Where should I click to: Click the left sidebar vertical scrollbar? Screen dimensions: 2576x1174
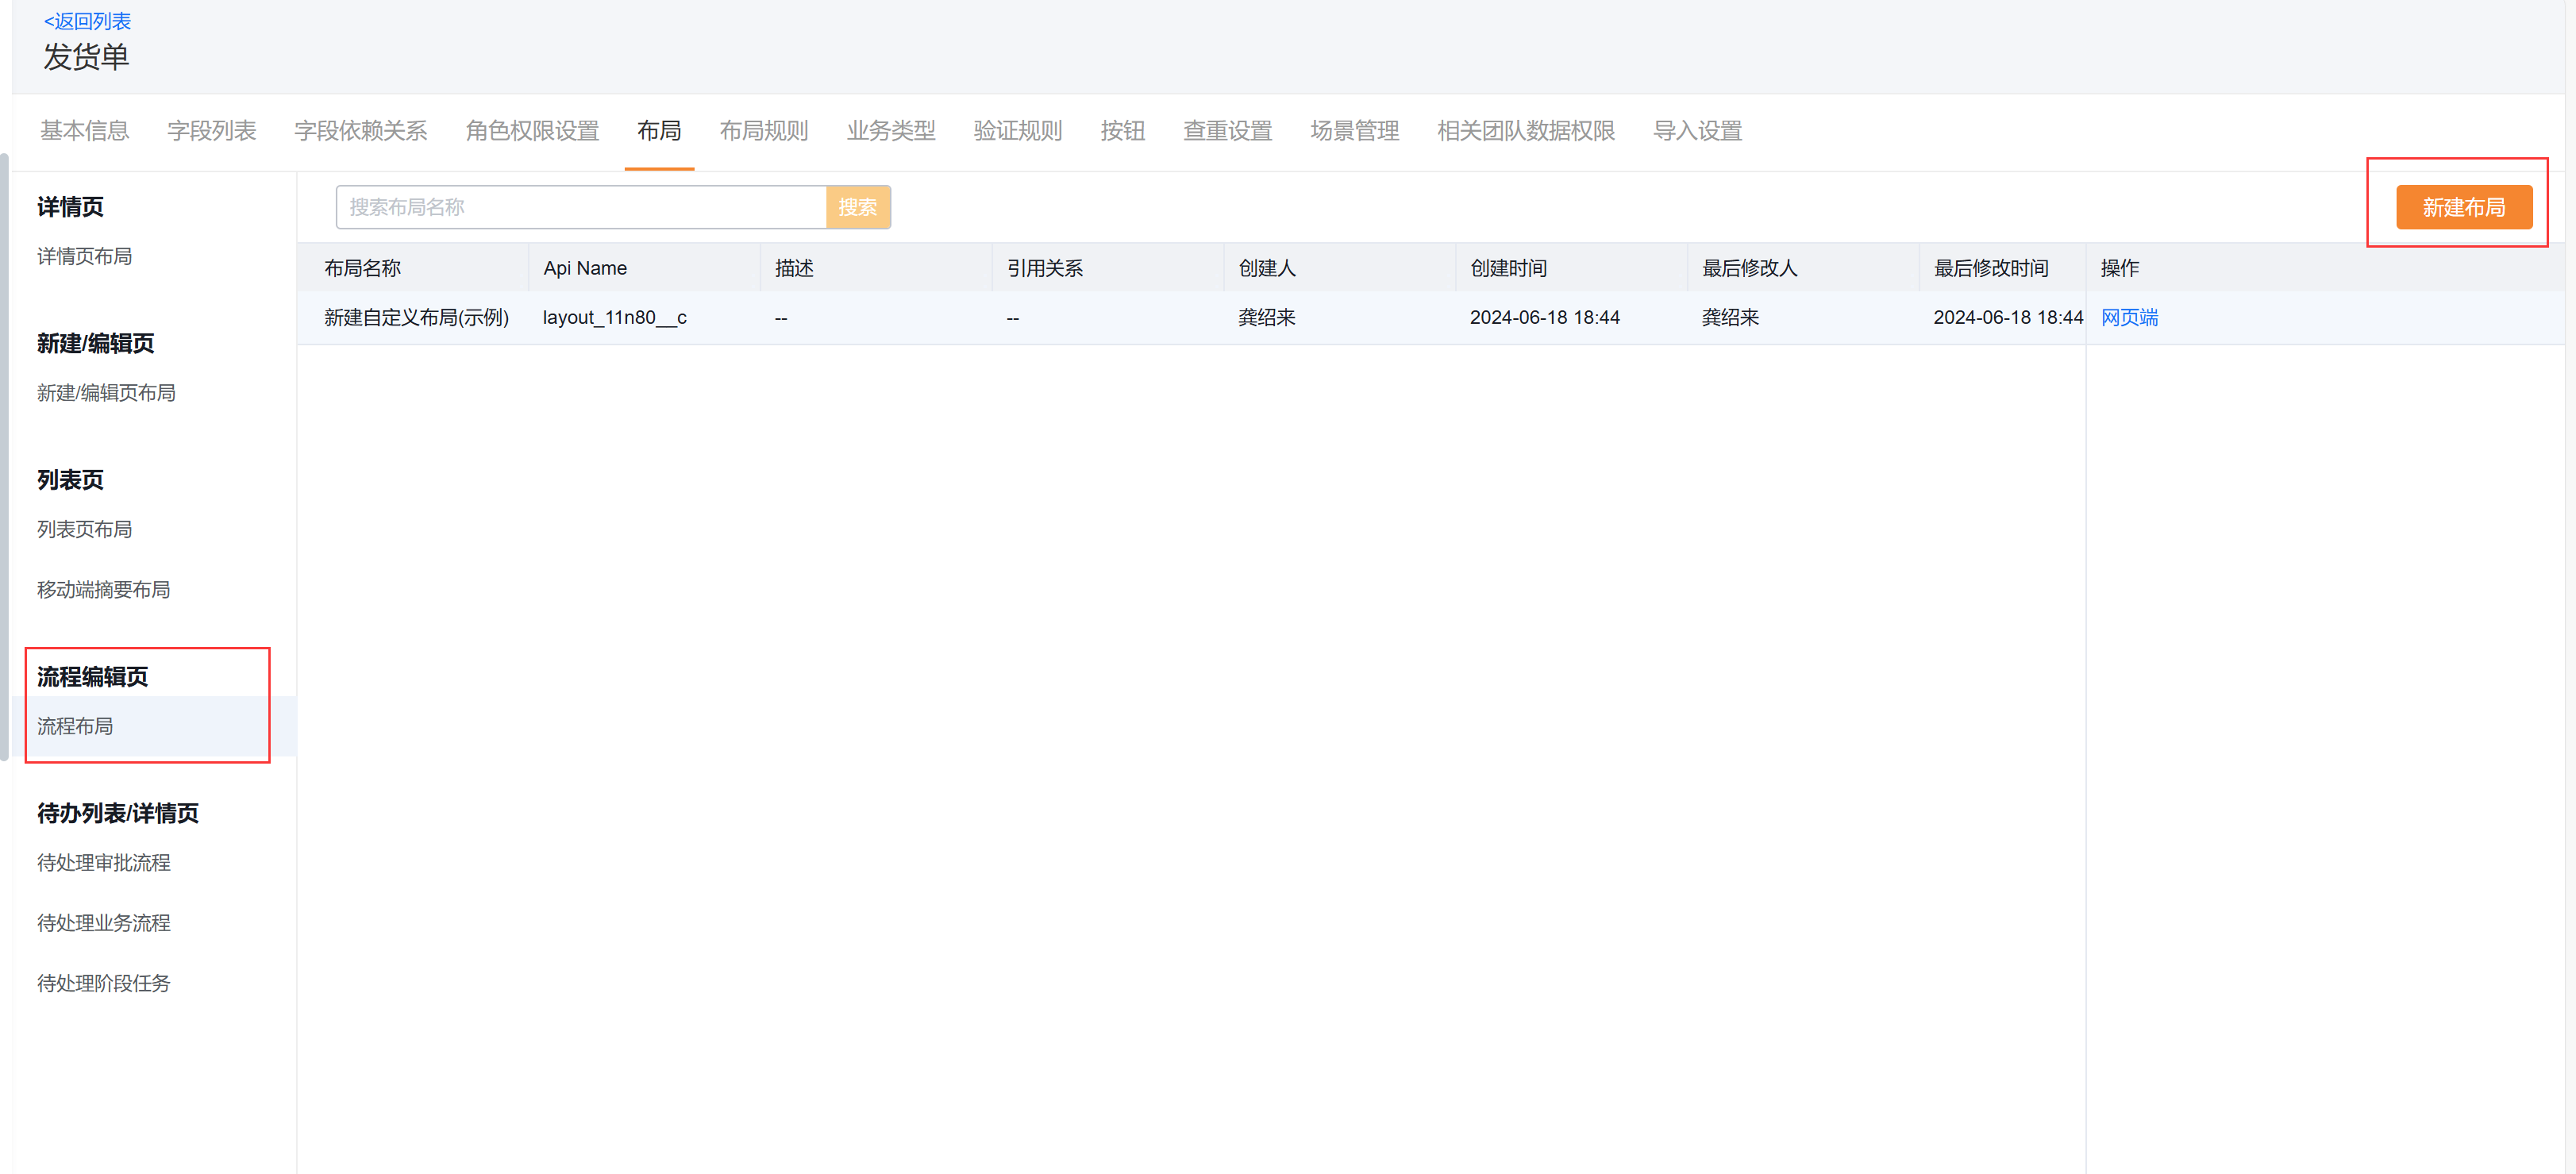tap(4, 457)
